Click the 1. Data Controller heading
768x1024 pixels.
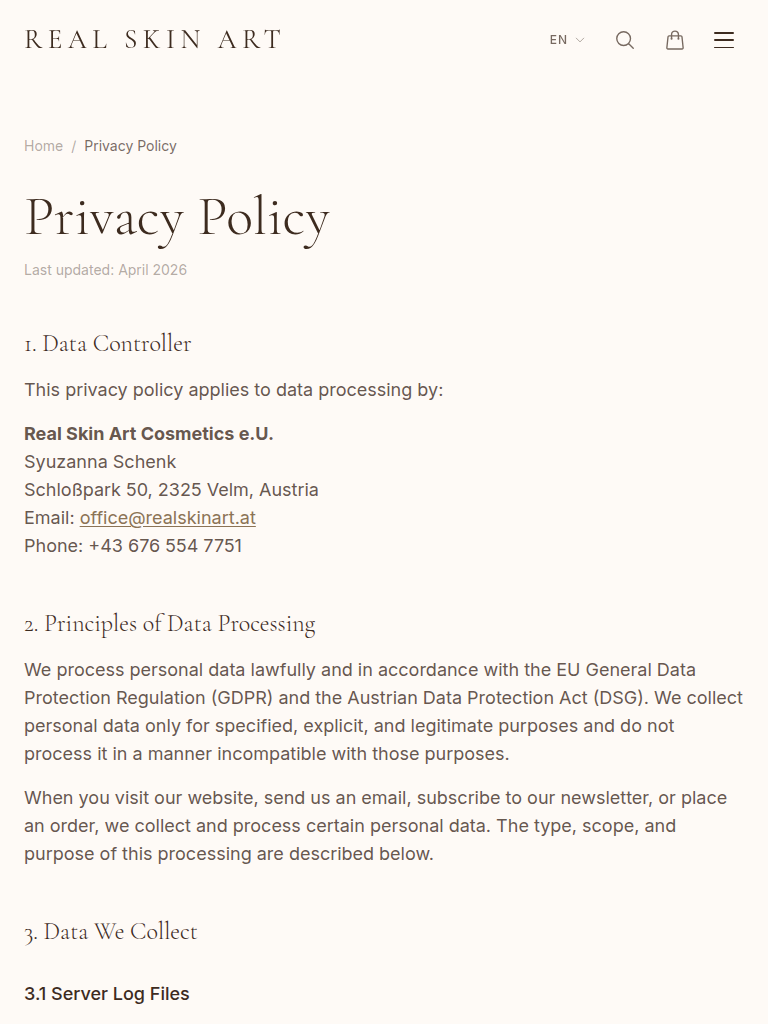108,344
